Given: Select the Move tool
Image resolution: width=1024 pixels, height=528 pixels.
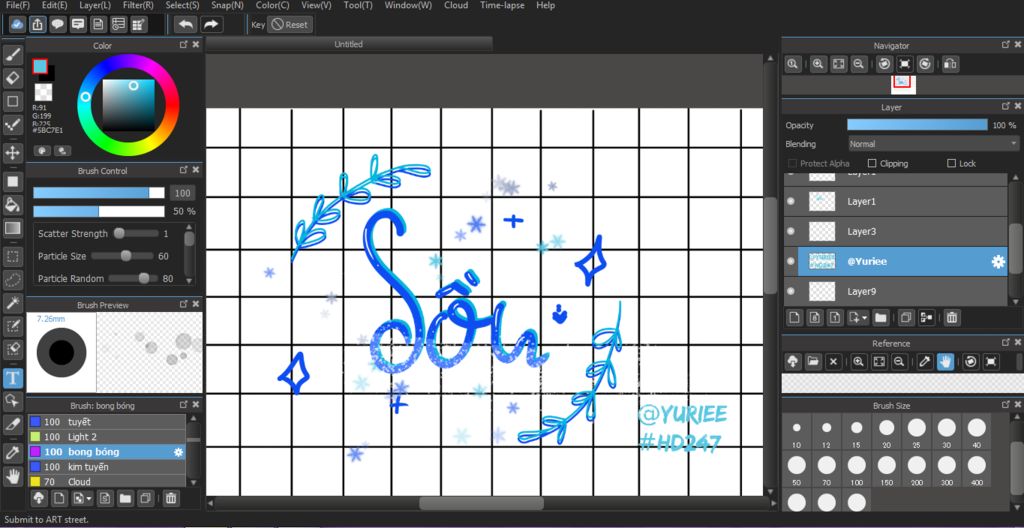Looking at the screenshot, I should point(12,153).
